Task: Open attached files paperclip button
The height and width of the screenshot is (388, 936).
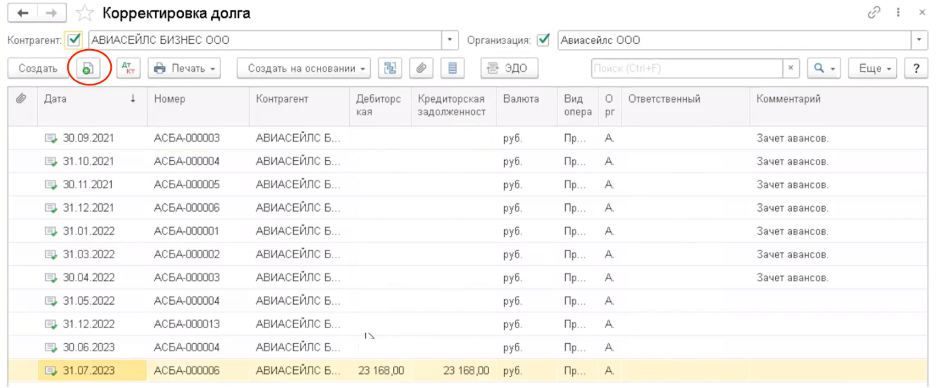Action: coord(421,69)
